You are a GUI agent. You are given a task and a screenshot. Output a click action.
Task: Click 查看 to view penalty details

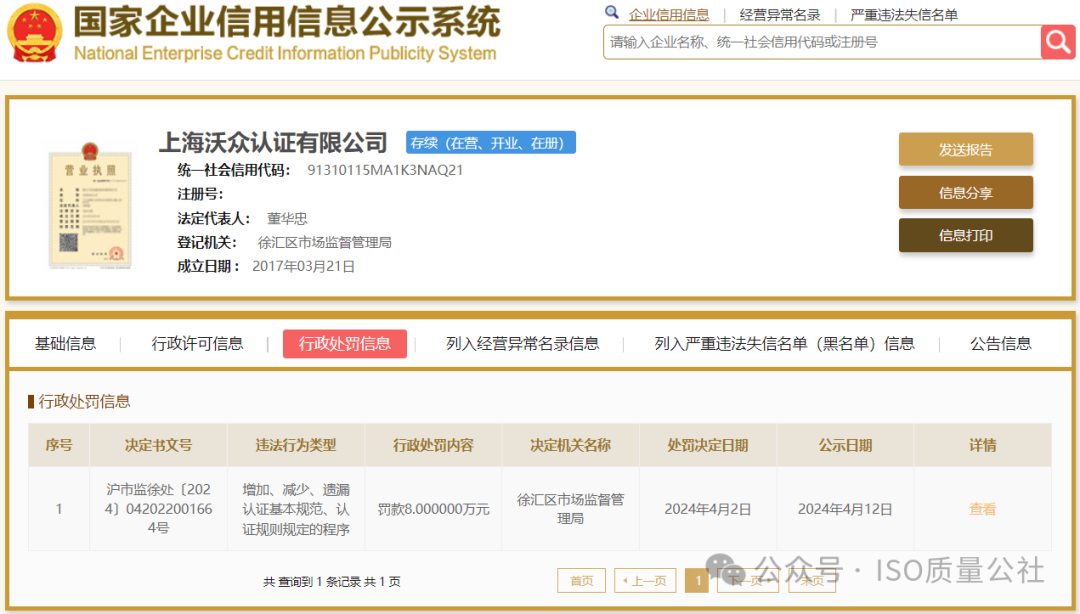(x=981, y=509)
